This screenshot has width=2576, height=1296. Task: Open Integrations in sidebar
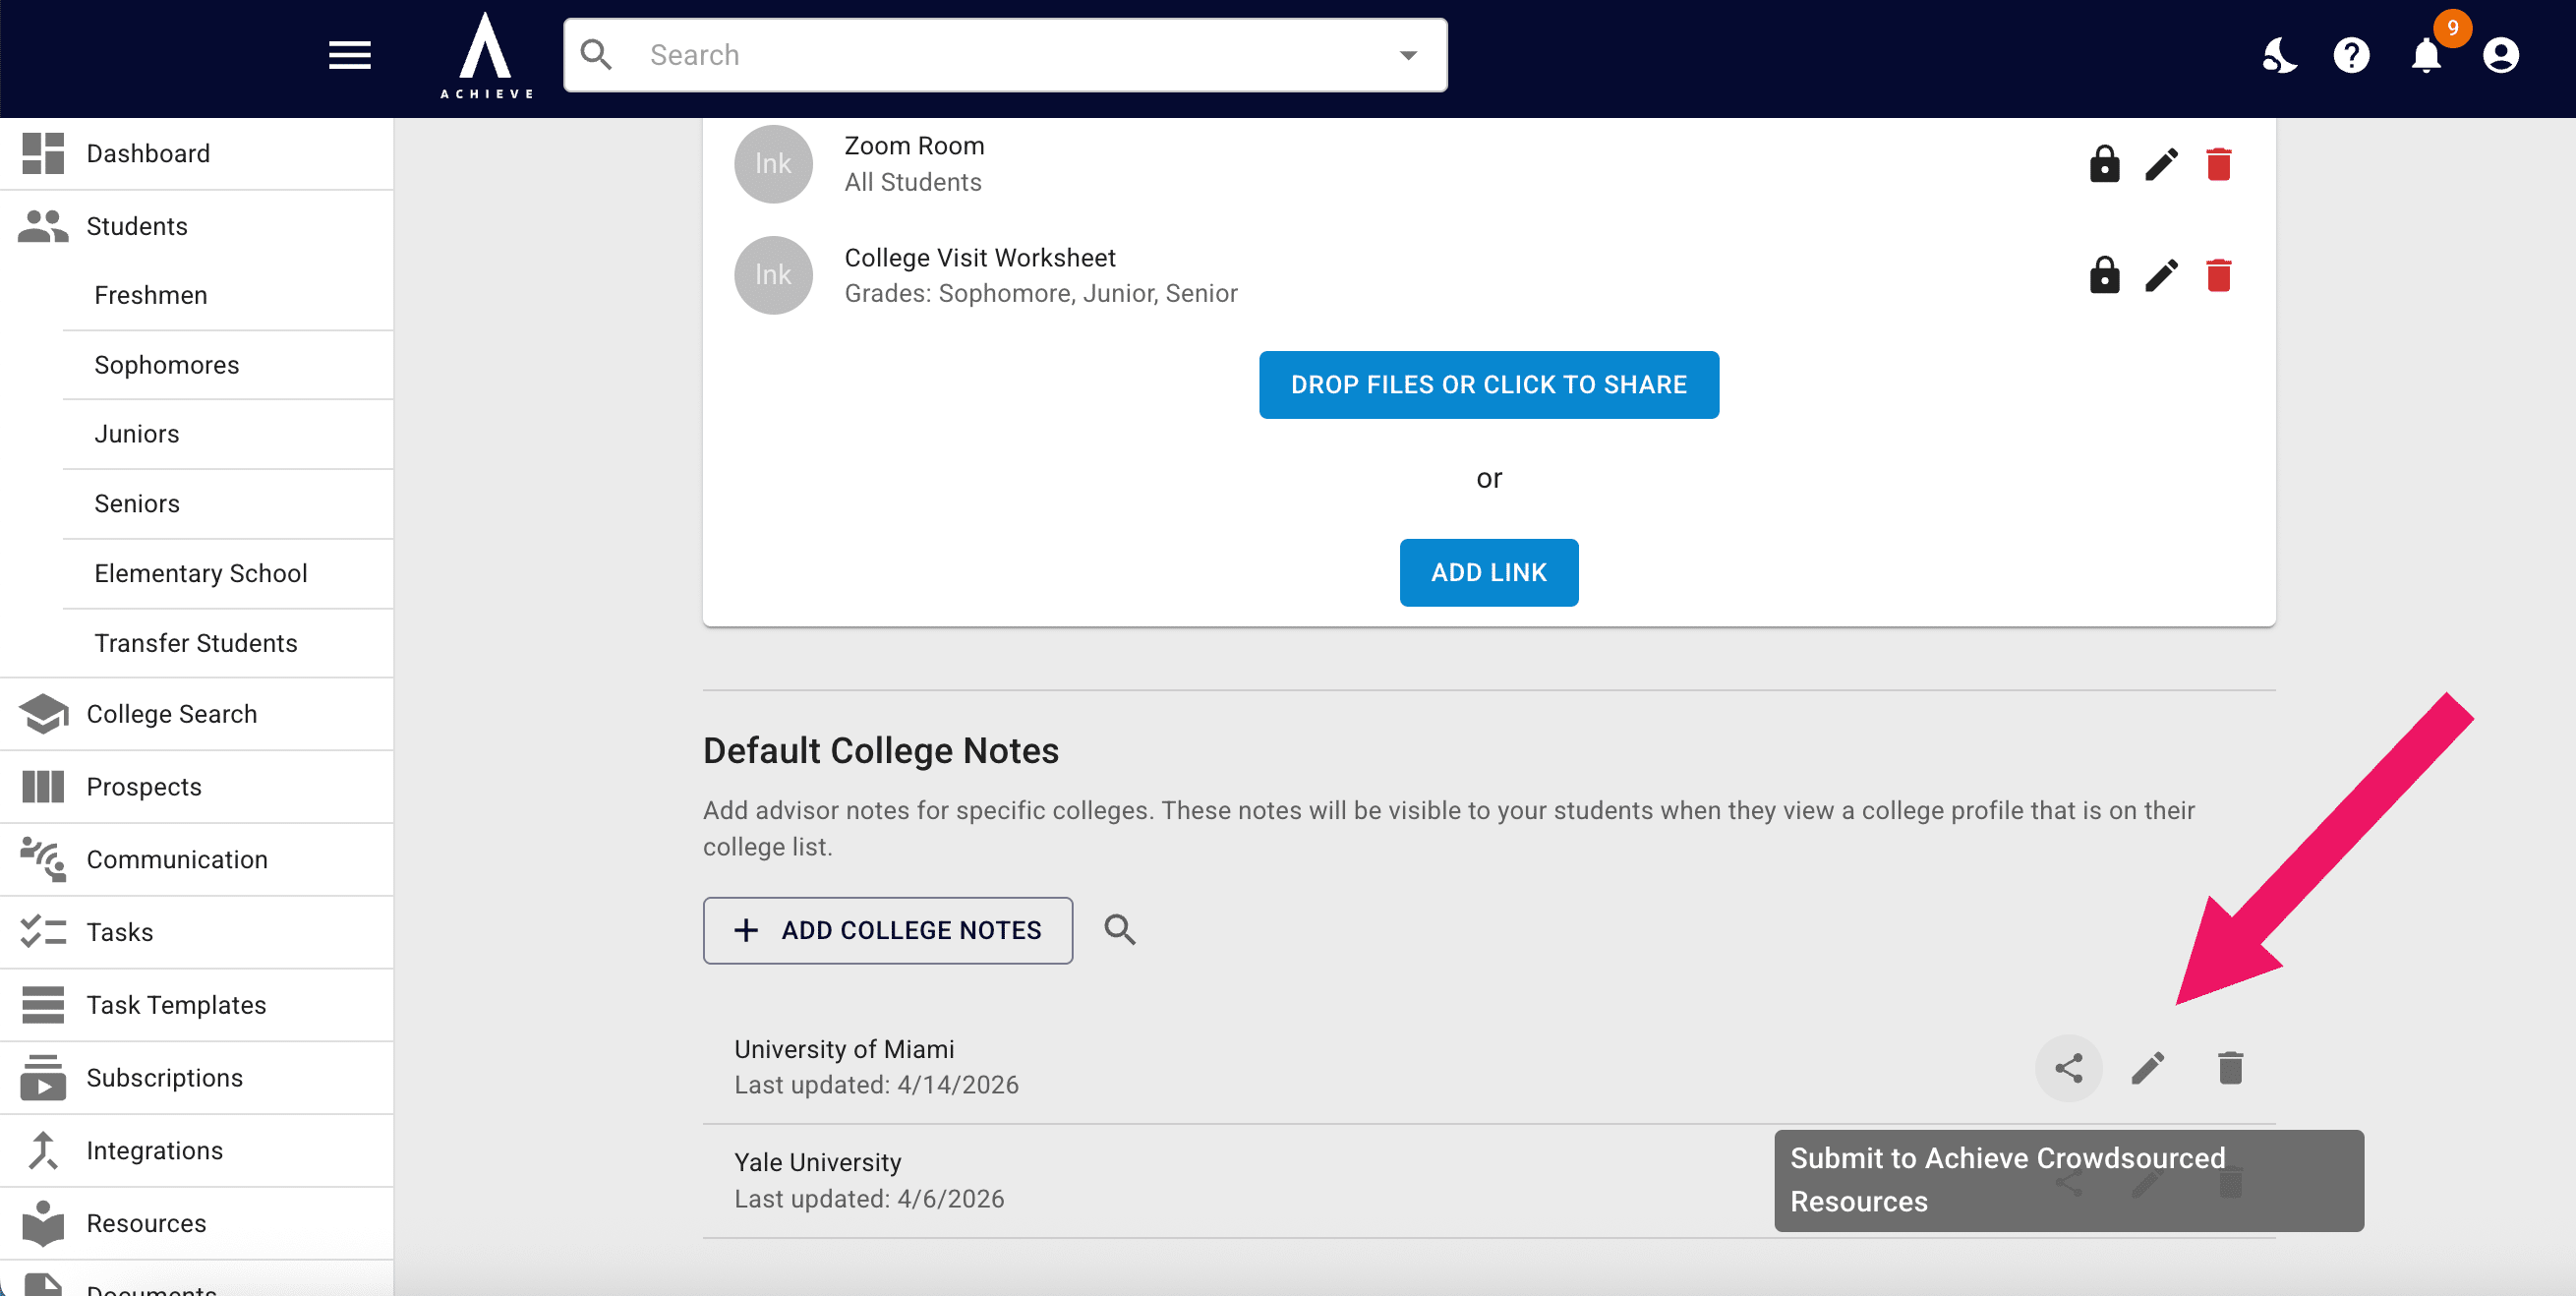(197, 1151)
